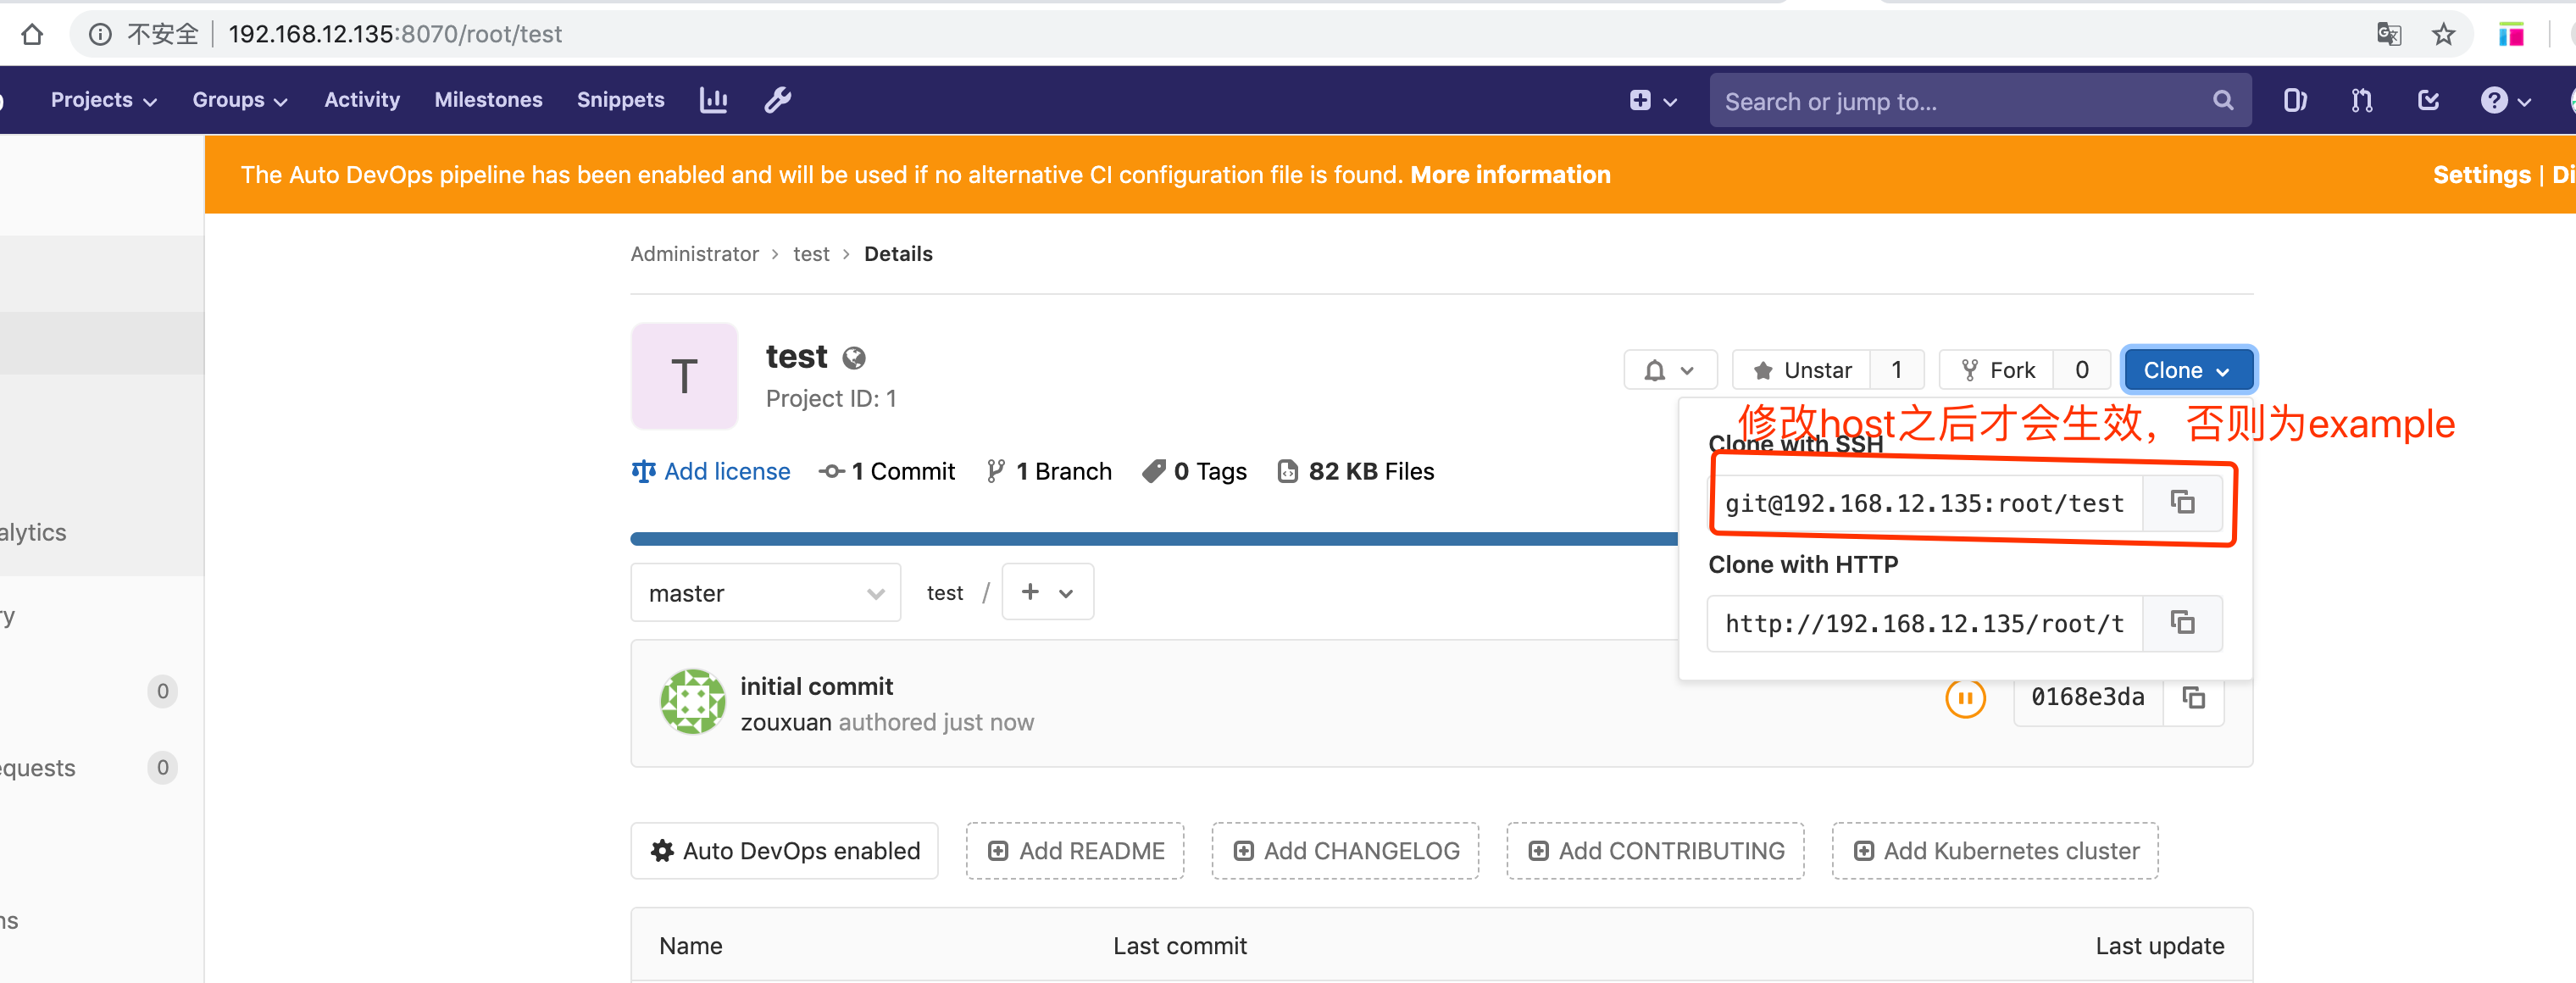Bookmark page with star icon
Image resolution: width=2576 pixels, height=983 pixels.
tap(2443, 35)
